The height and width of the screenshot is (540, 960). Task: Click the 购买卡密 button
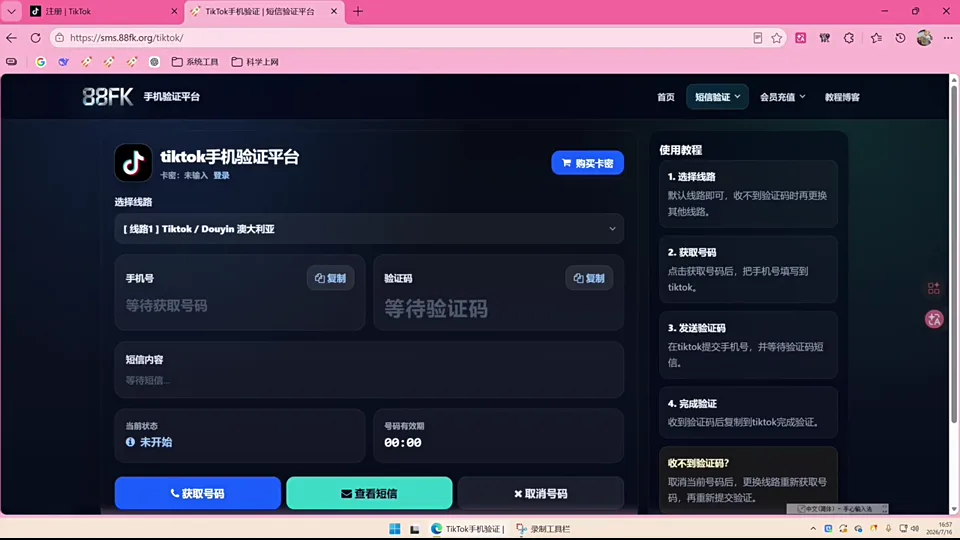point(587,163)
